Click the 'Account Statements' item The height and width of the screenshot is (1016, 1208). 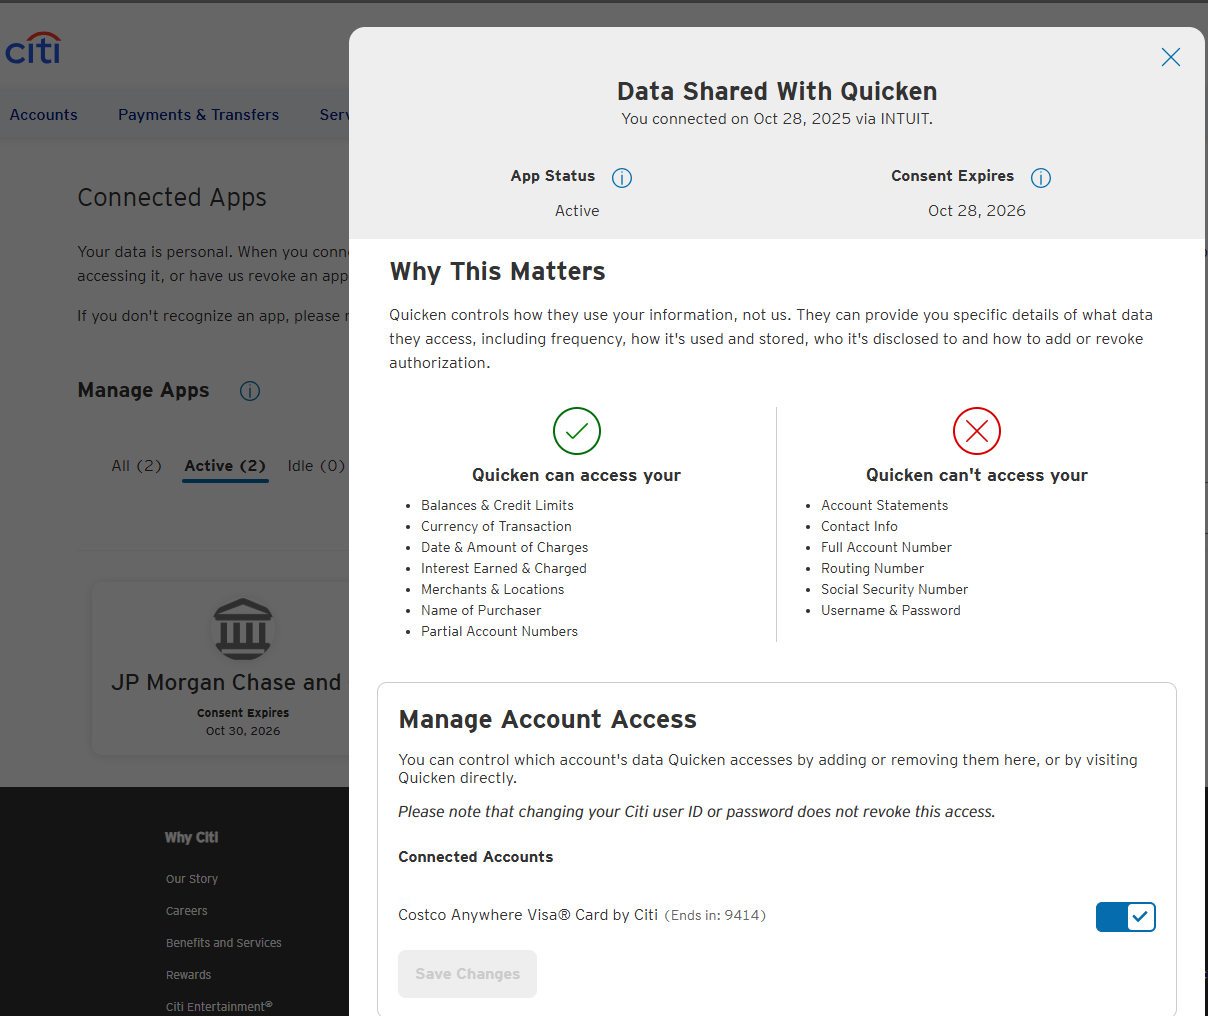[884, 505]
